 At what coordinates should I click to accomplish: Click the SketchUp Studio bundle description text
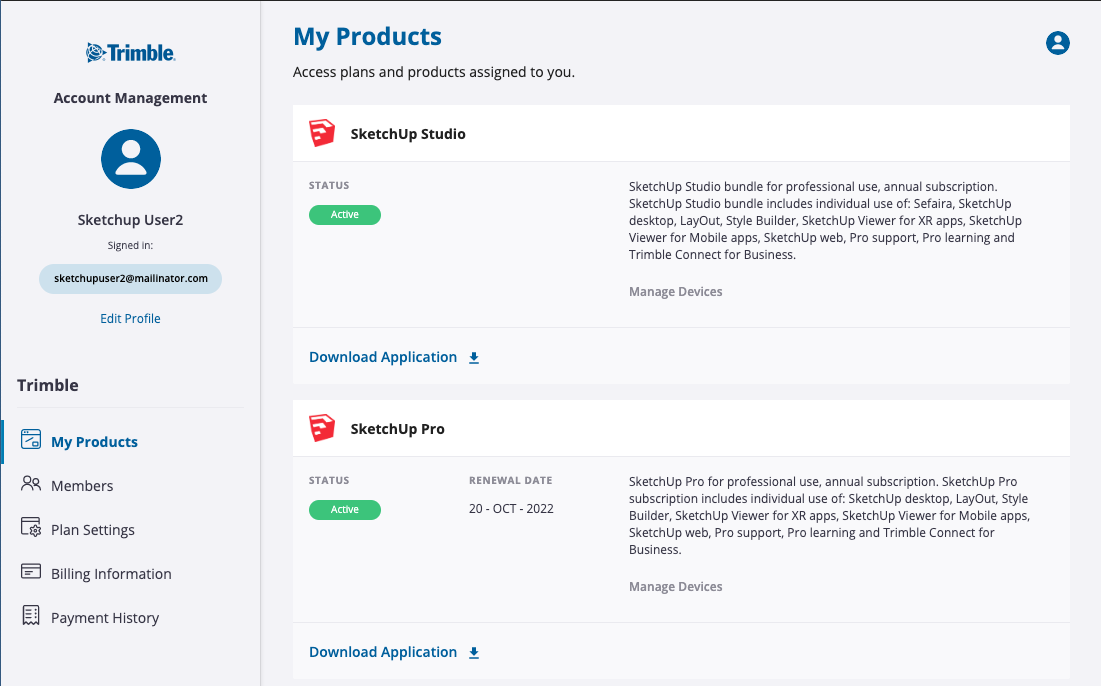pyautogui.click(x=825, y=220)
